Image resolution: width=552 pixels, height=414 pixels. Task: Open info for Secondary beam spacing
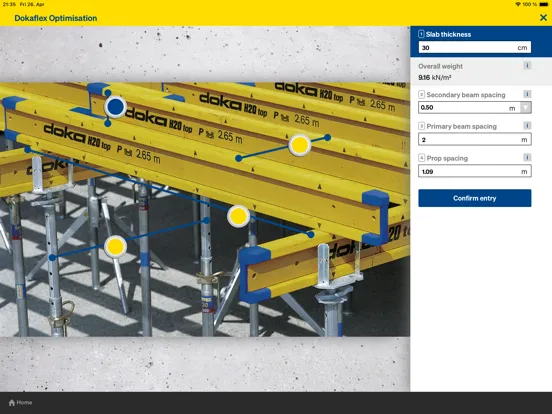tap(527, 94)
